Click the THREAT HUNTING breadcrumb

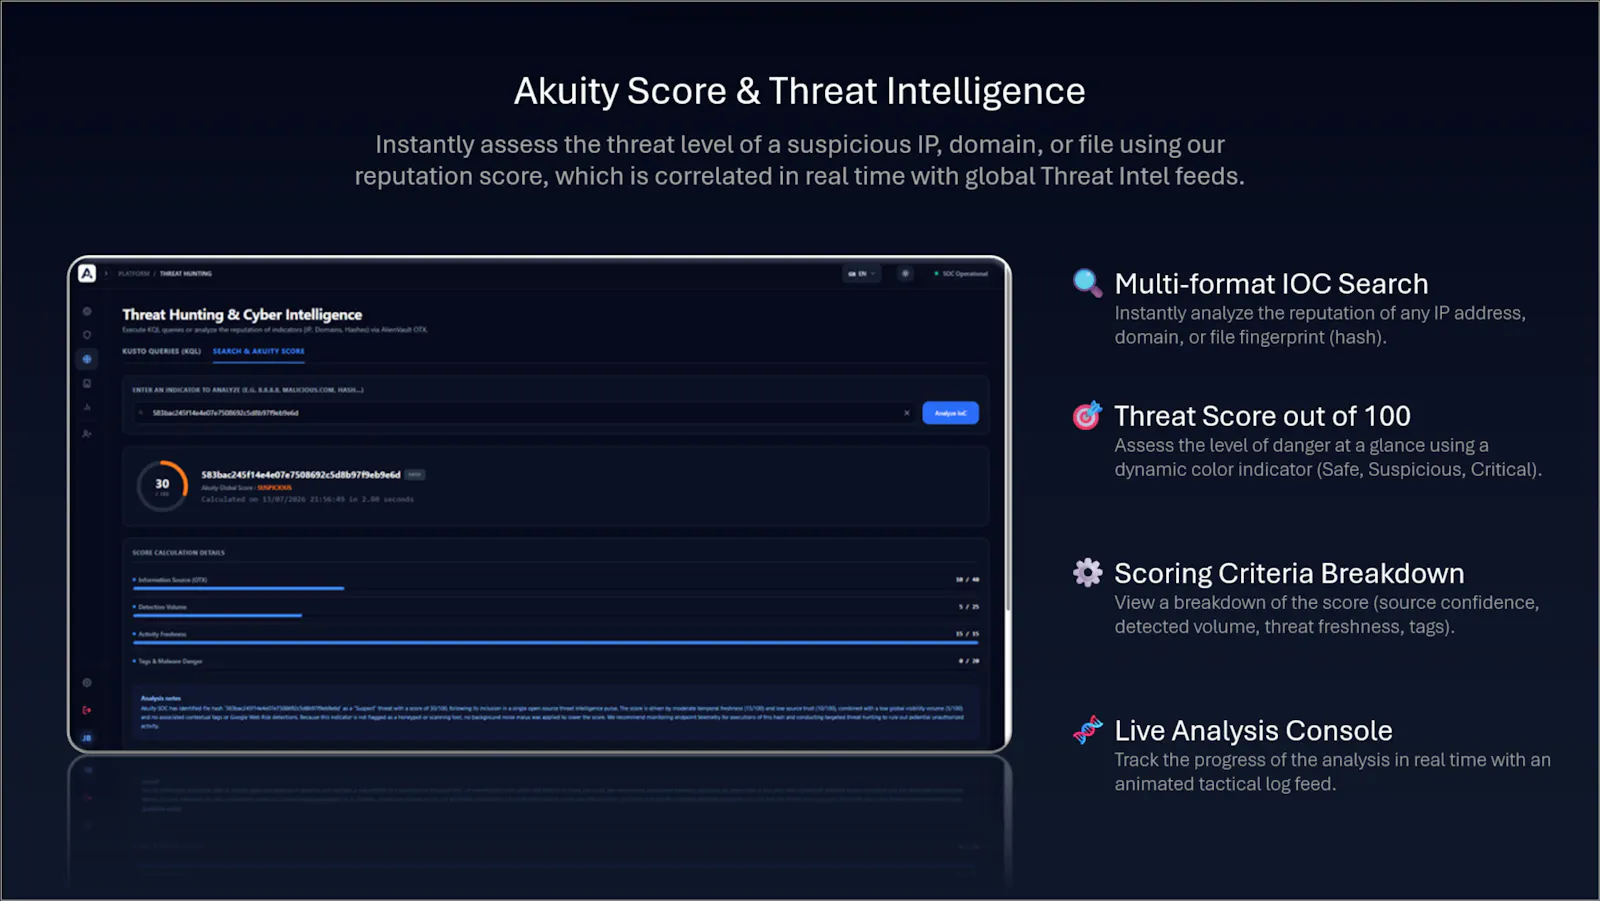click(186, 273)
